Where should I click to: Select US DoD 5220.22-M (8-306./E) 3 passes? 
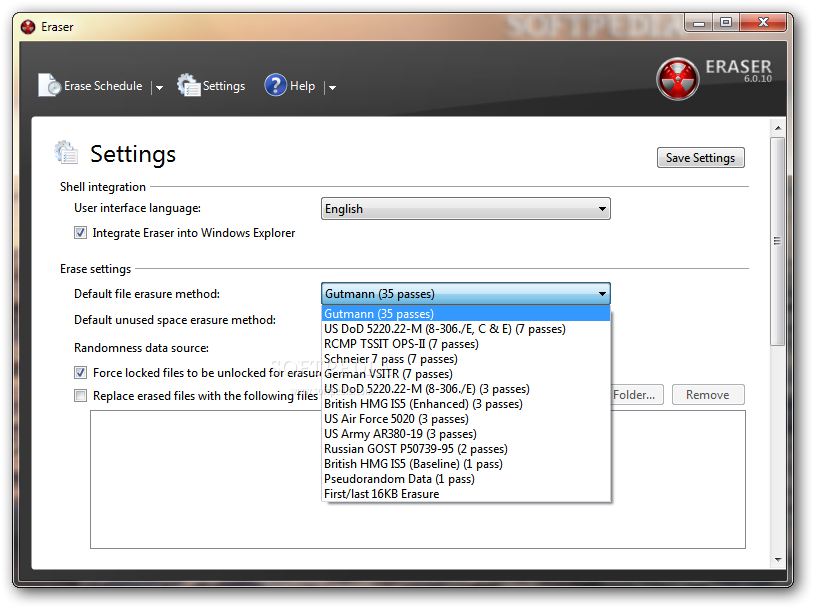pos(466,389)
